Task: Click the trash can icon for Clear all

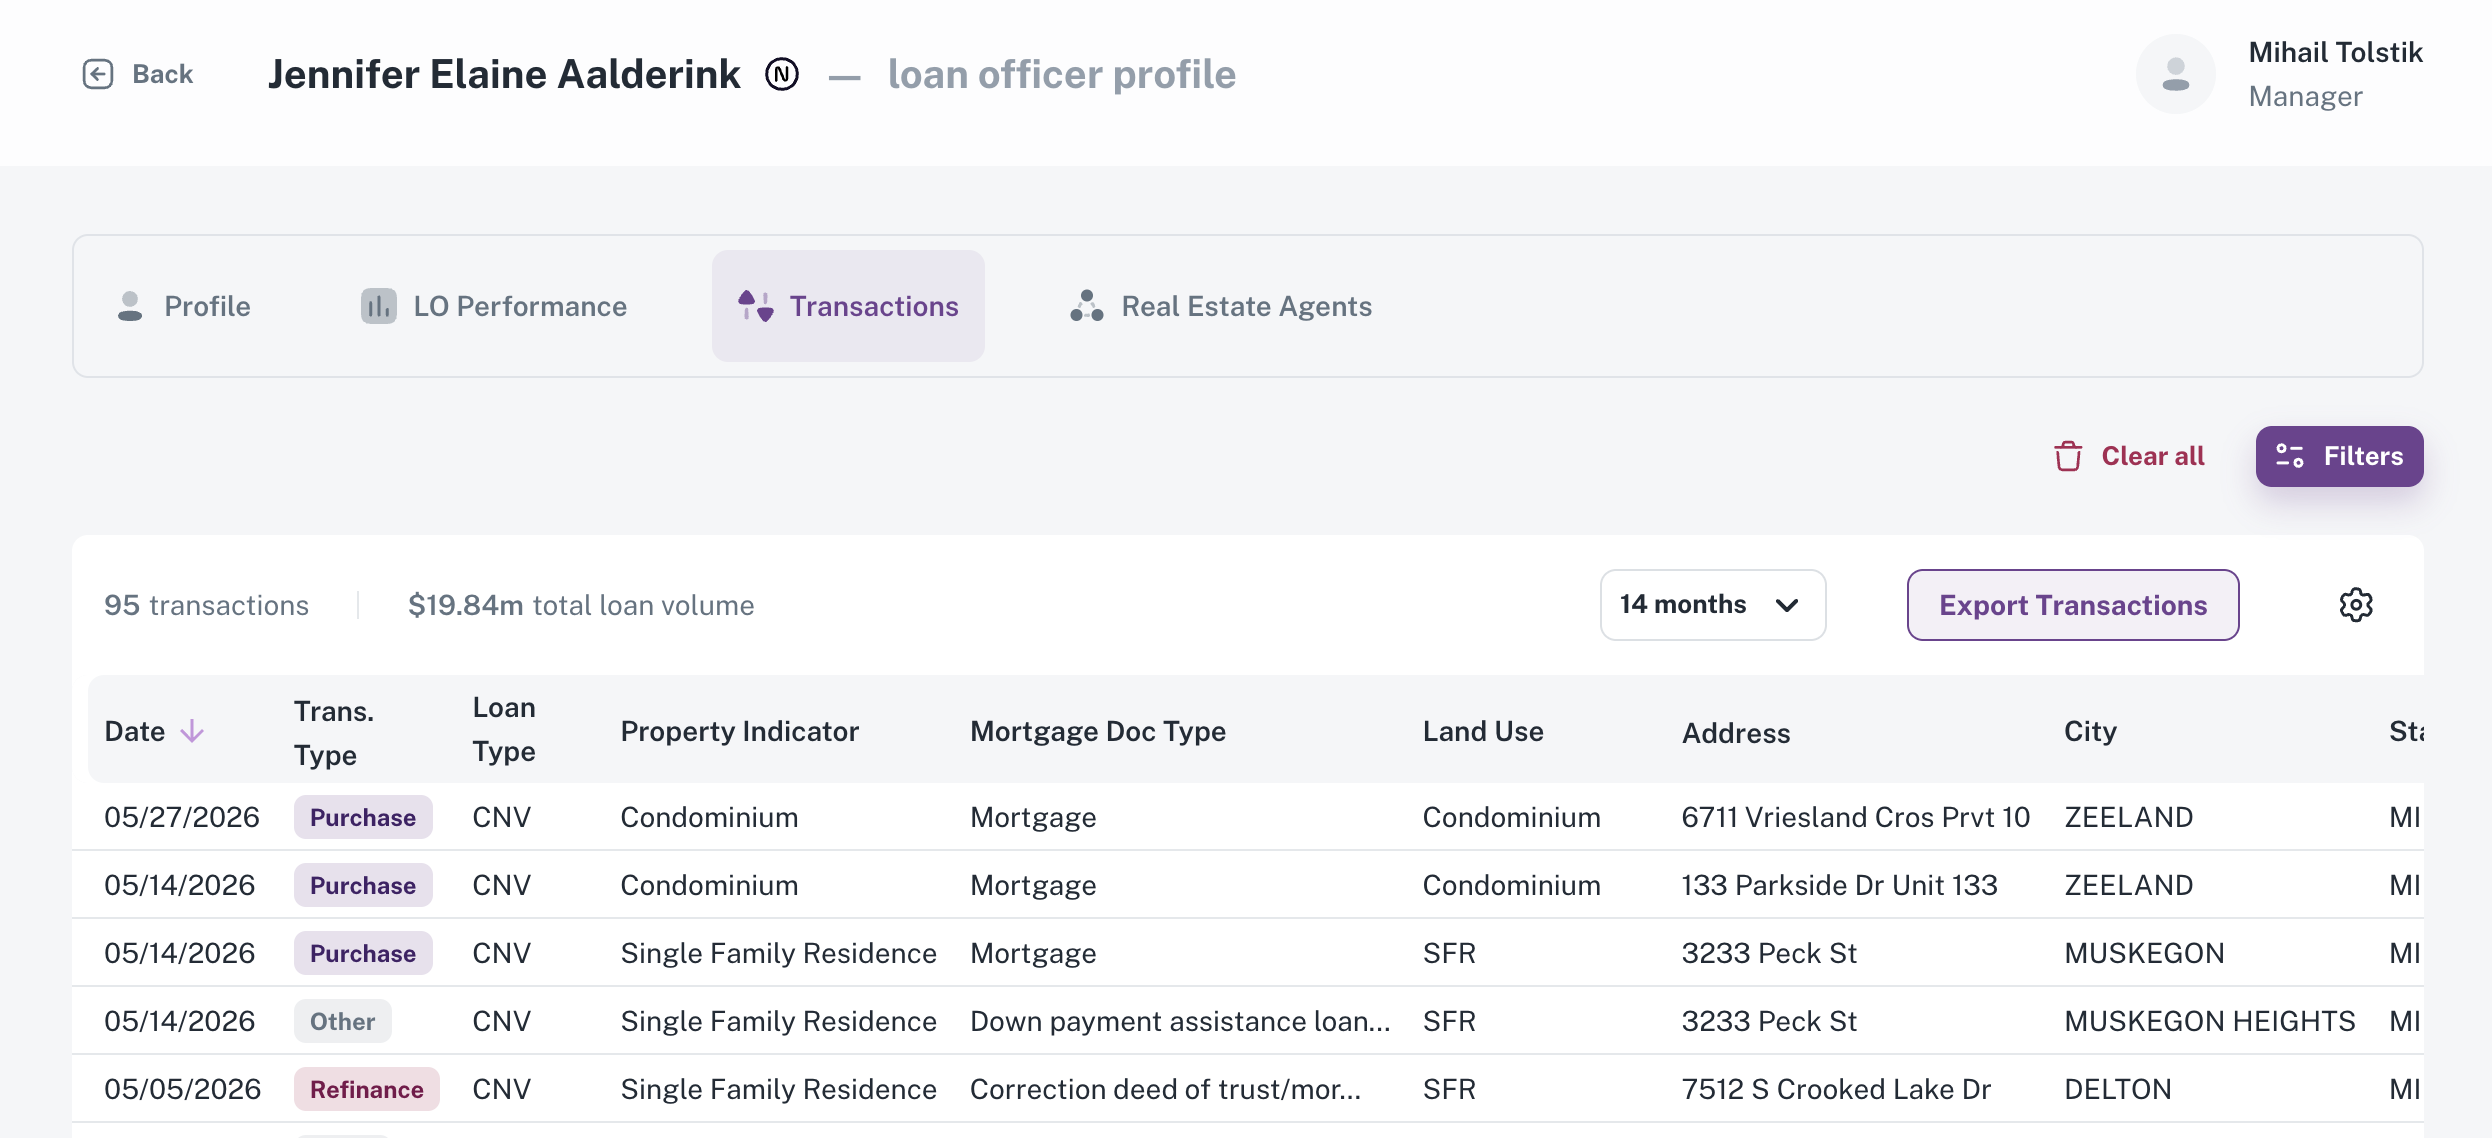Action: pos(2068,456)
